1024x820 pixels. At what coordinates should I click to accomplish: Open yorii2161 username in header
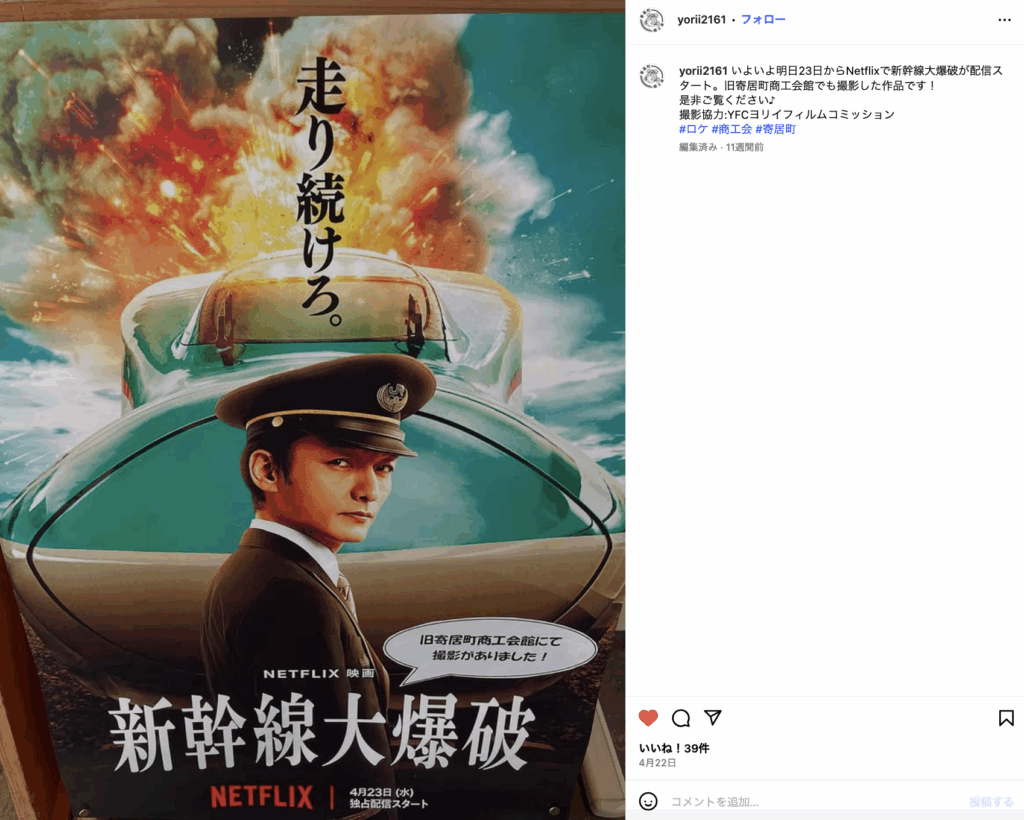(701, 20)
